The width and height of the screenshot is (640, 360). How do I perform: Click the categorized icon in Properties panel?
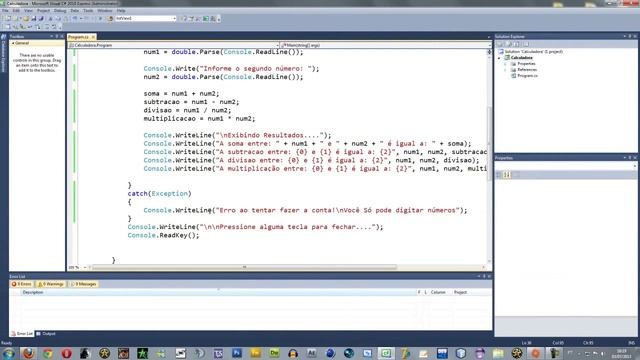coord(499,175)
